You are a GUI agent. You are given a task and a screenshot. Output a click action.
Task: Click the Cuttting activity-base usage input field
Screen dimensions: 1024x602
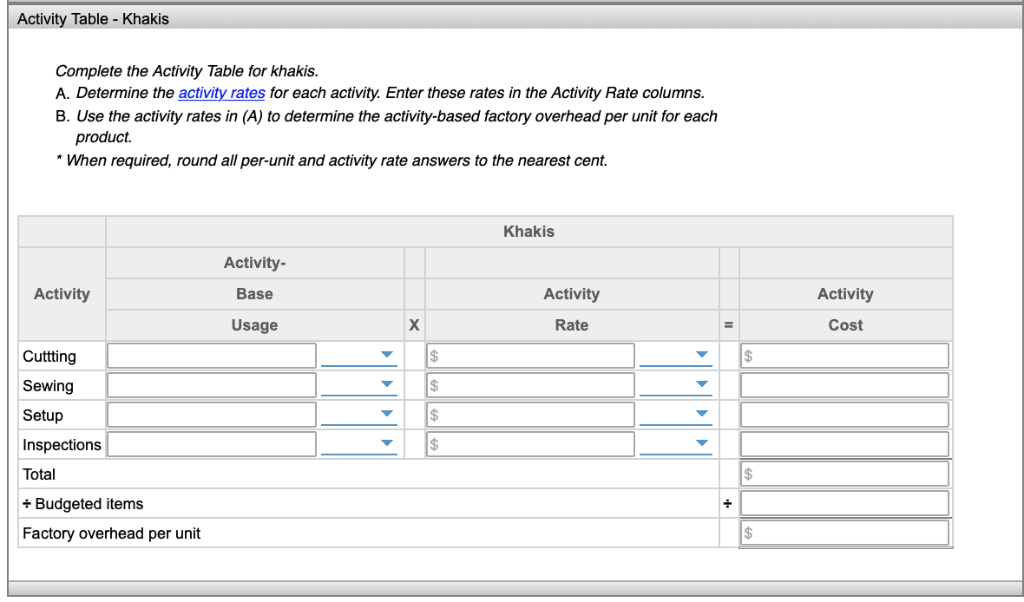(x=212, y=356)
